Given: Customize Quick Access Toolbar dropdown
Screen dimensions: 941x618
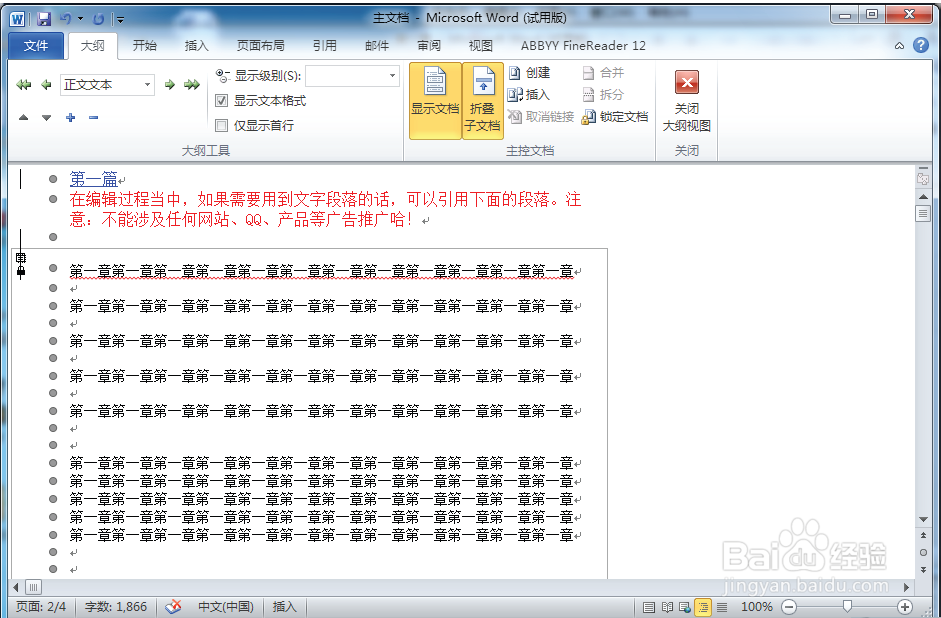Looking at the screenshot, I should click(x=121, y=20).
